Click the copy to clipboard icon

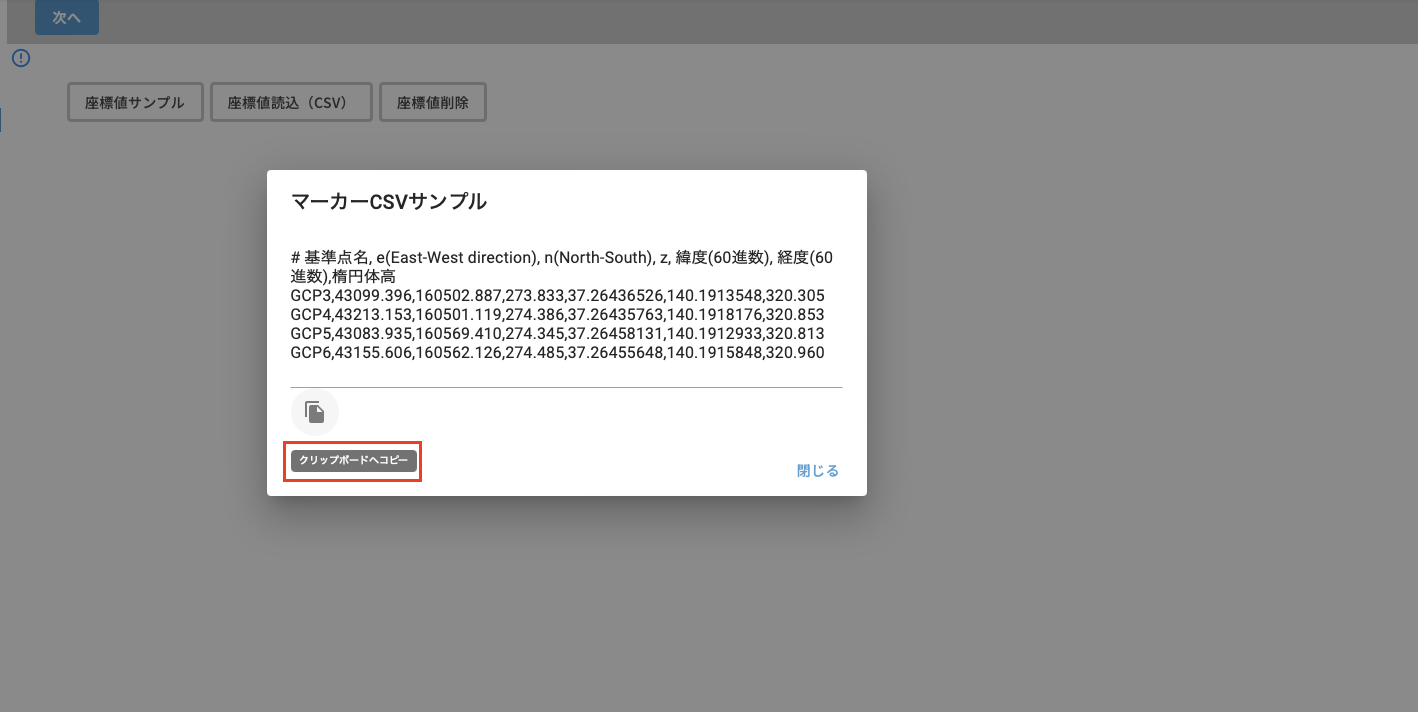[315, 412]
